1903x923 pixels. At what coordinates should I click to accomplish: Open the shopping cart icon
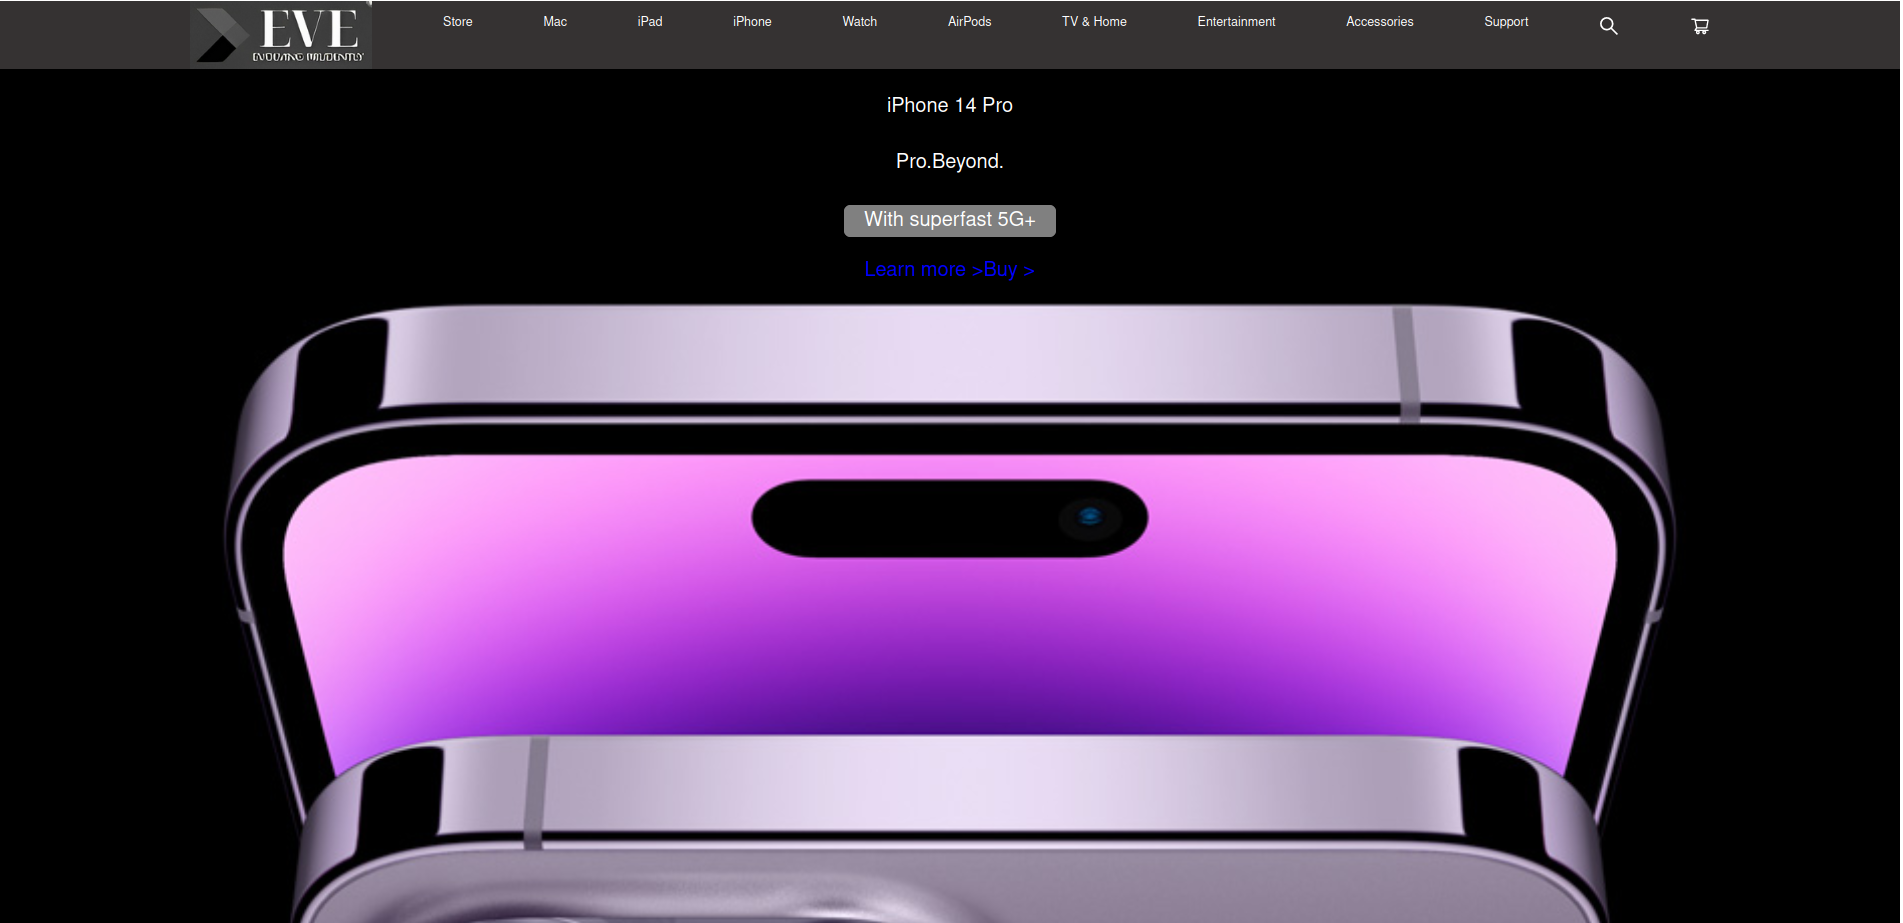tap(1700, 26)
